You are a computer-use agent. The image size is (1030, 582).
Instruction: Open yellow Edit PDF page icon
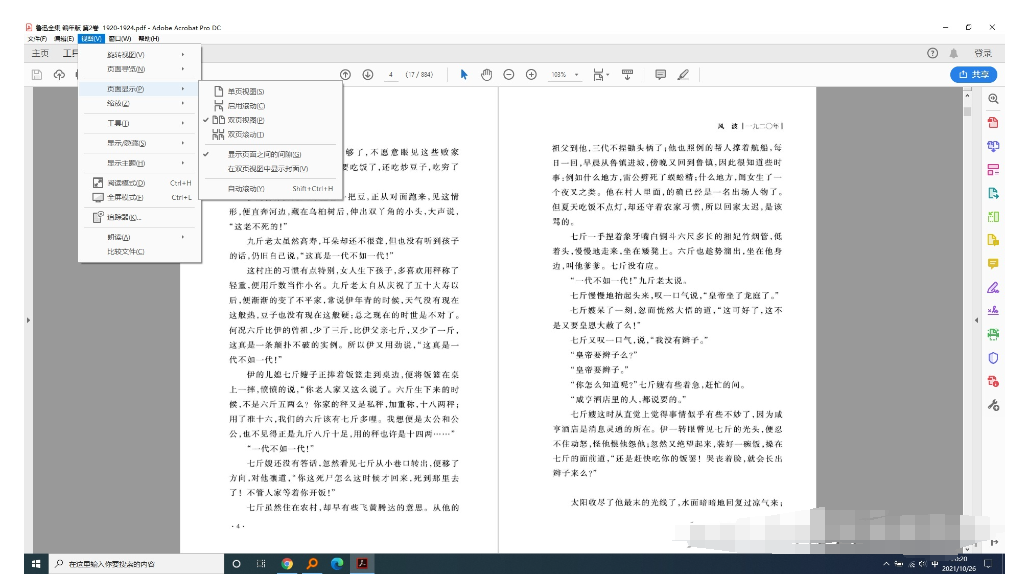pos(993,240)
